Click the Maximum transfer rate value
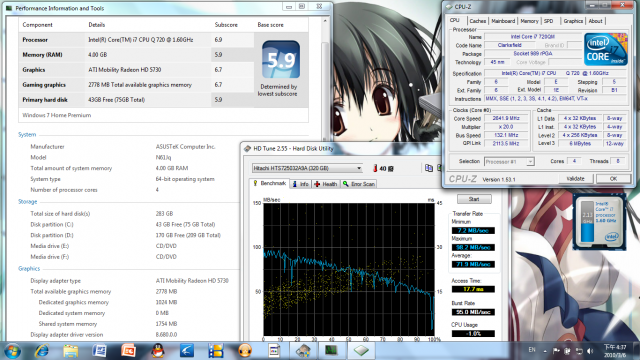This screenshot has width=640, height=360. point(473,247)
